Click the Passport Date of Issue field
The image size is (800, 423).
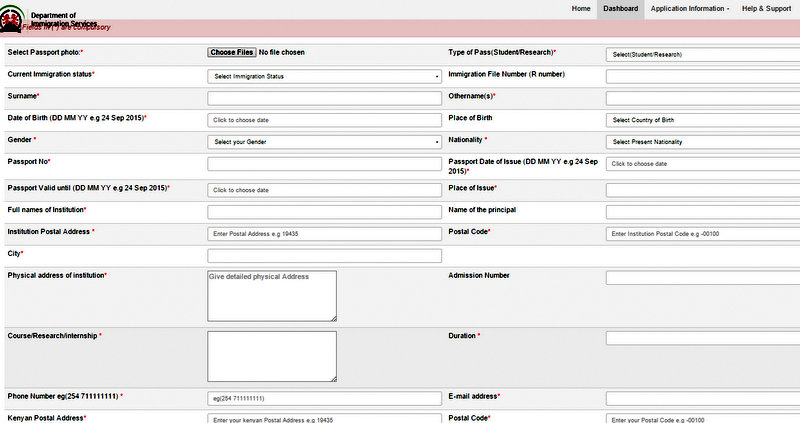click(x=702, y=163)
